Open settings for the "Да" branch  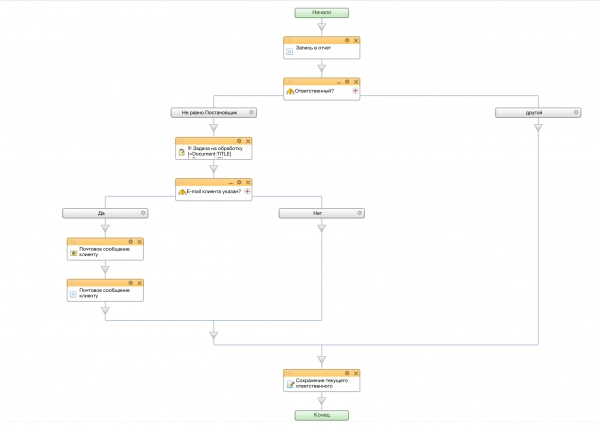[144, 213]
